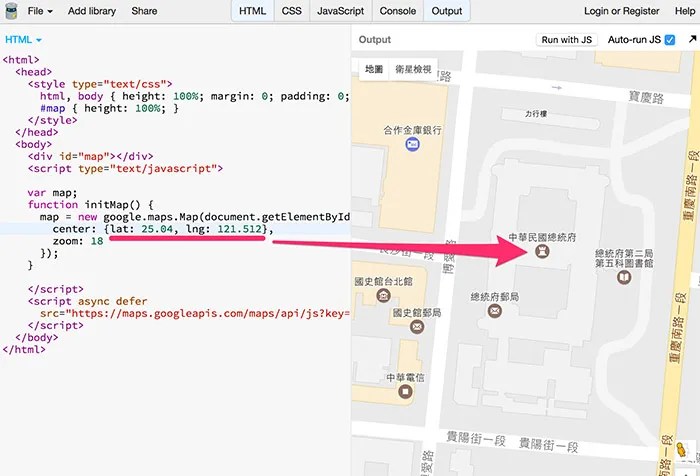Image resolution: width=700 pixels, height=476 pixels.
Task: Click the 合作金庫銀行 bank marker icon
Action: [412, 144]
